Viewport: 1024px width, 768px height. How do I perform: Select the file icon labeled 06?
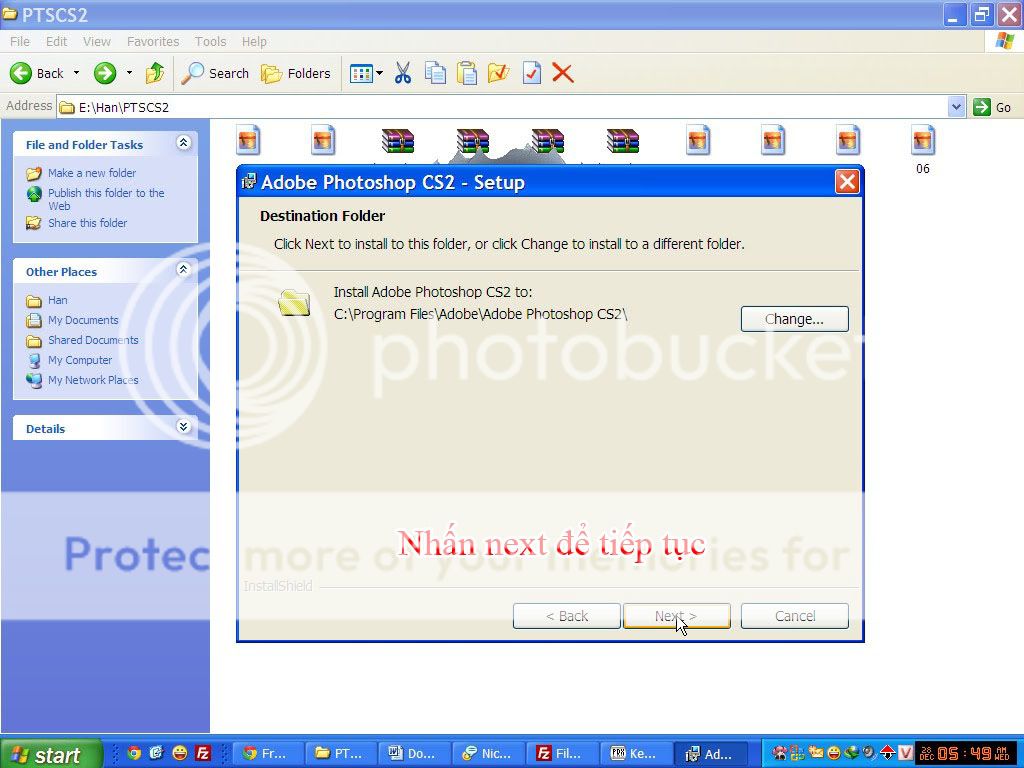[x=922, y=149]
